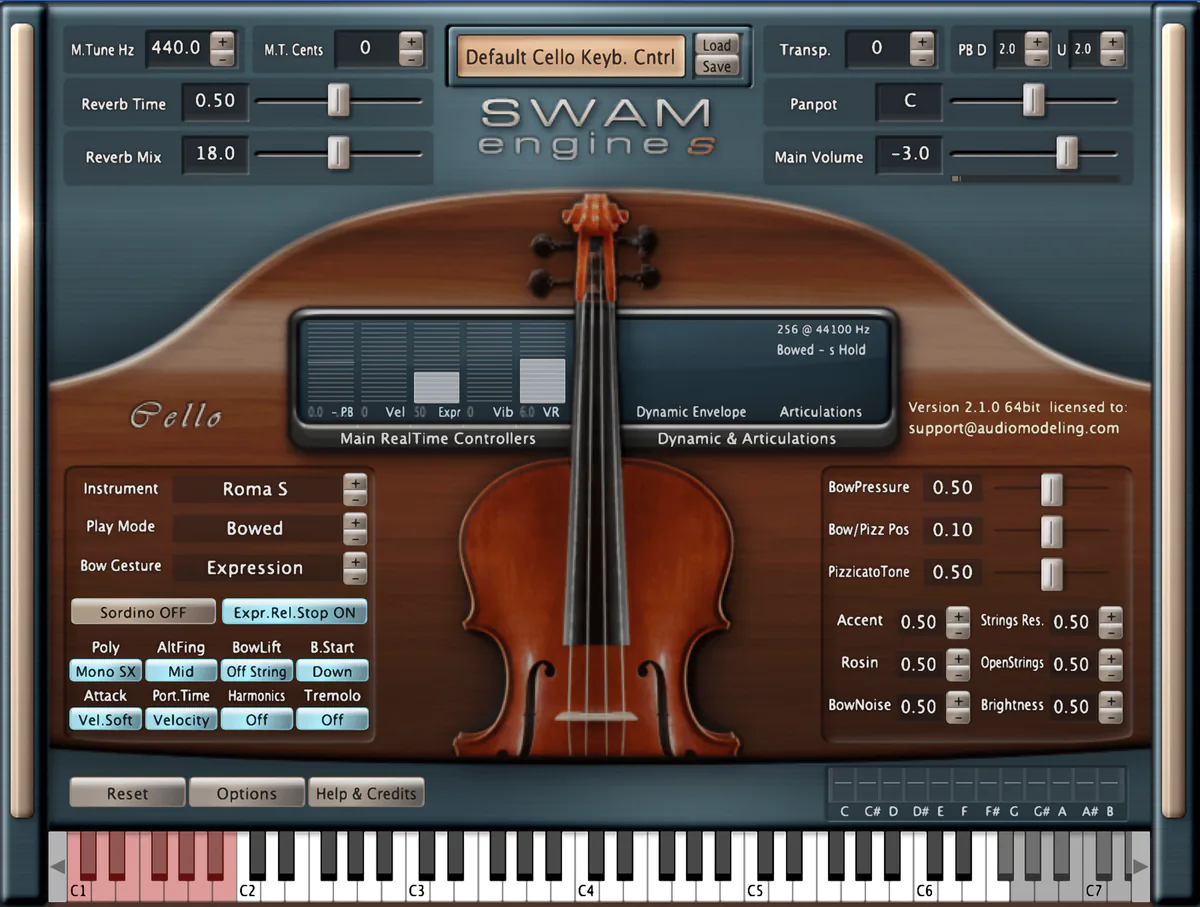Adjust the Reverb Time slider handle
Screen dimensions: 1200x907
click(339, 101)
